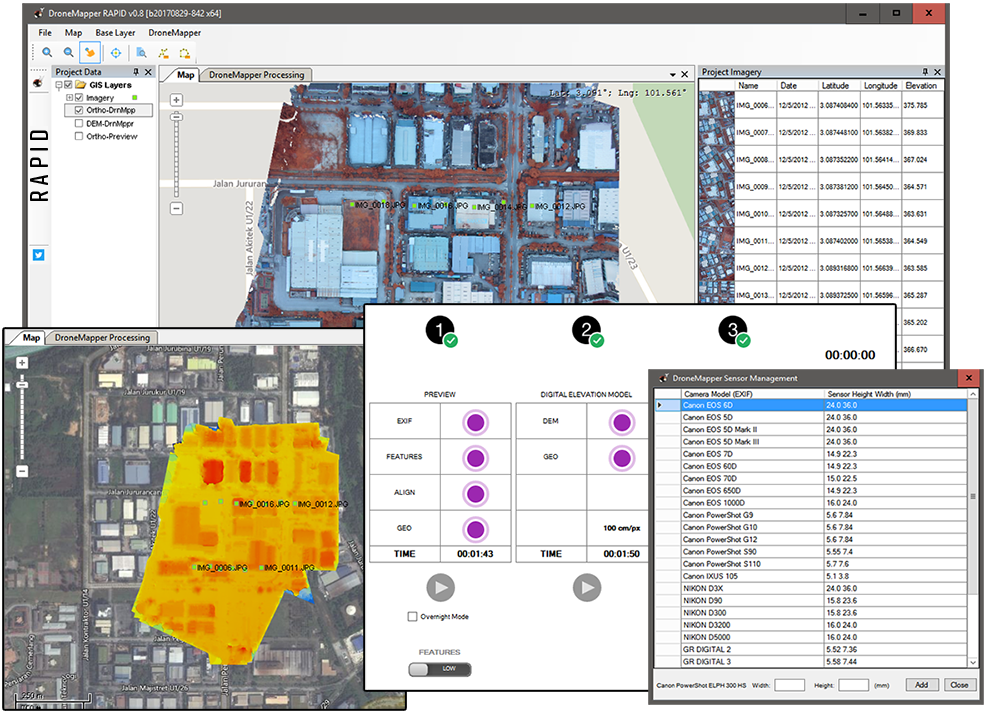
Task: Expand the Imagery tree node
Action: [x=69, y=98]
